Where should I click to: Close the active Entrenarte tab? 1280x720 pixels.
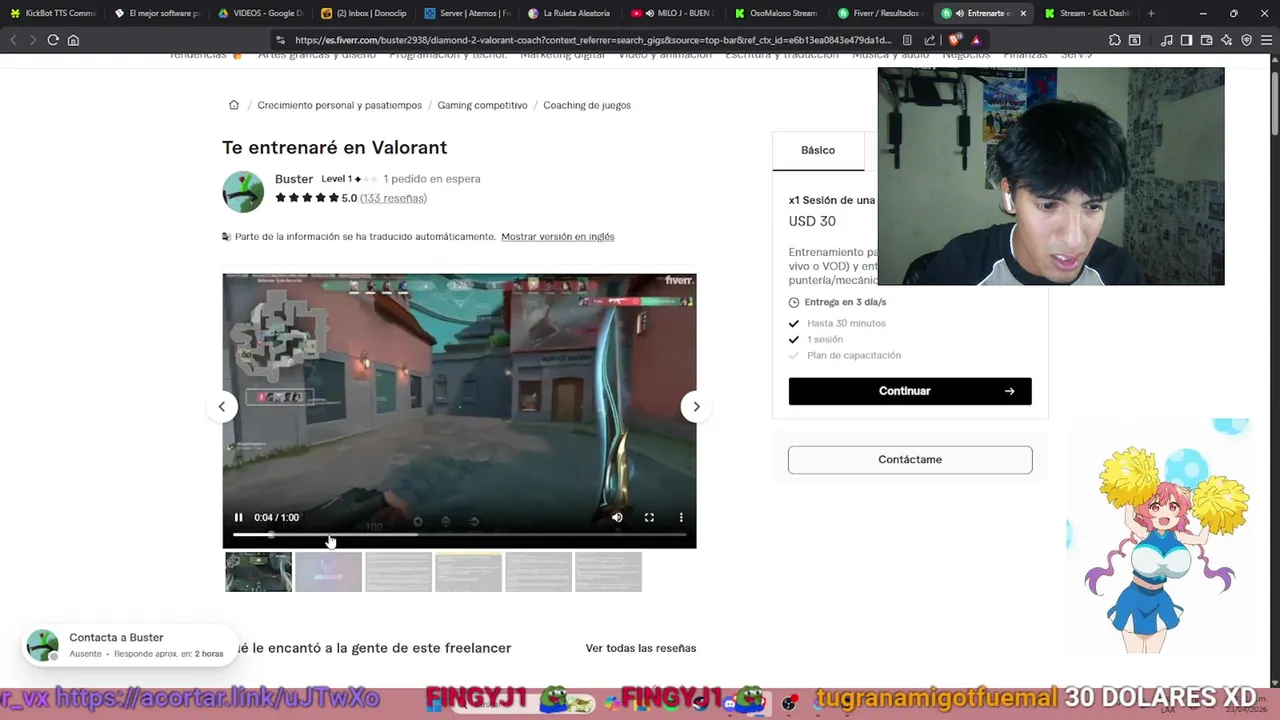(1023, 13)
